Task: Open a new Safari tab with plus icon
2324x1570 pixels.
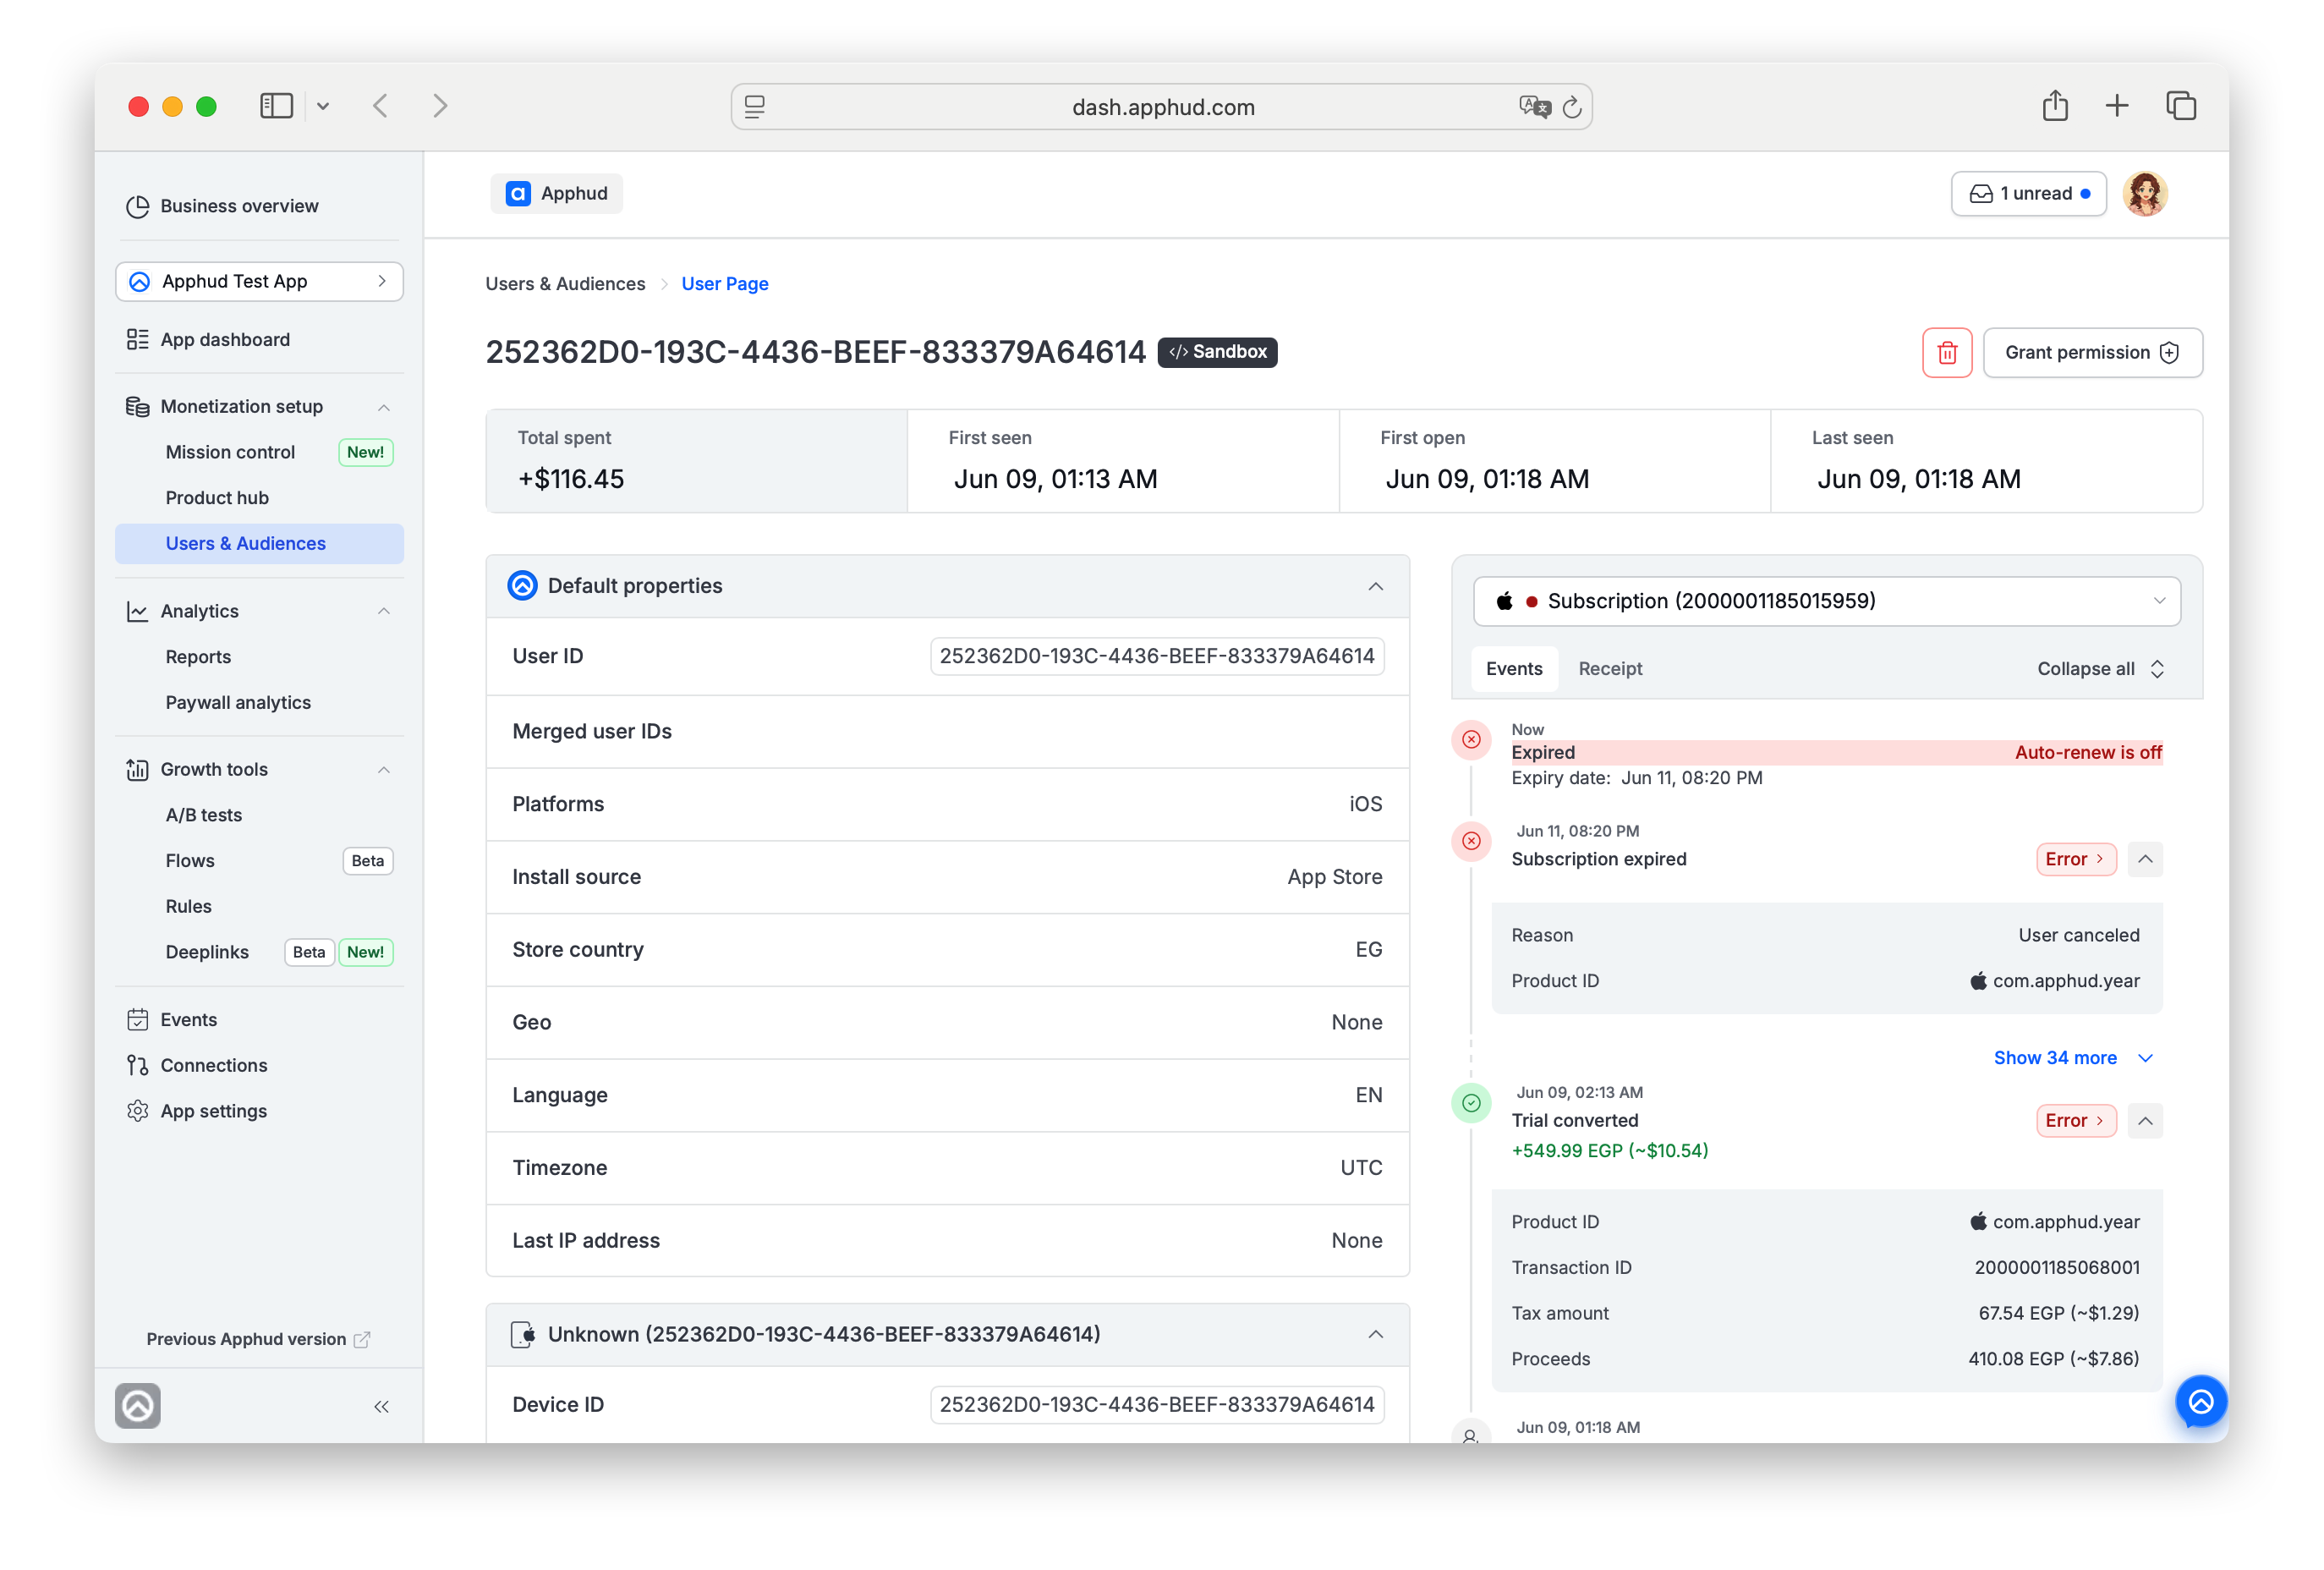Action: point(2116,106)
